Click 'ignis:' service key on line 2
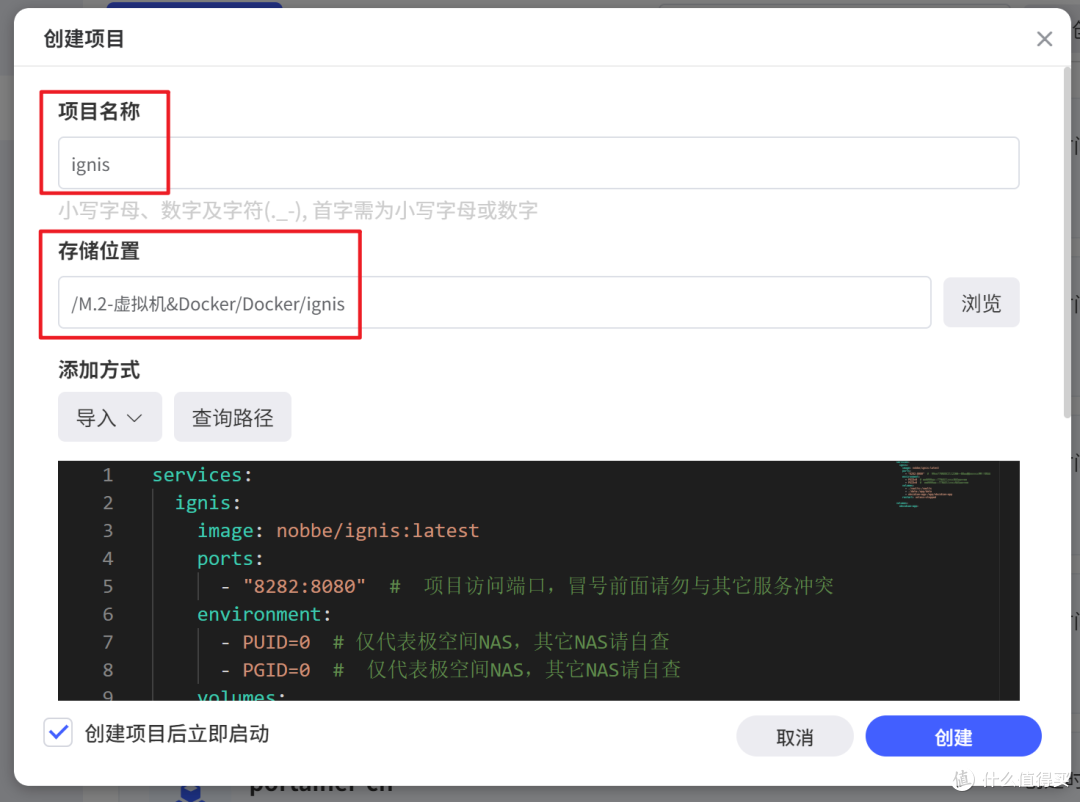 pos(208,503)
